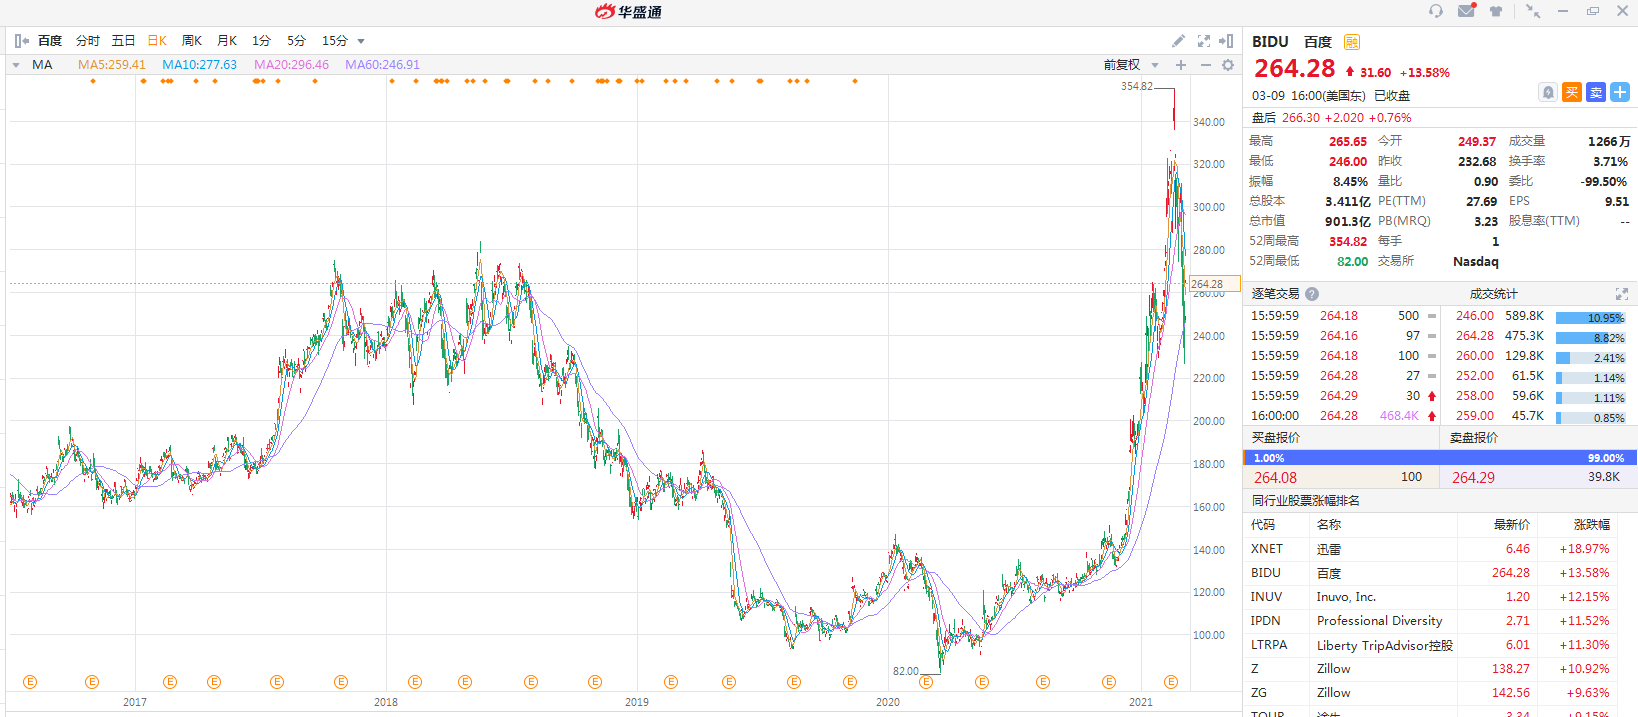1638x717 pixels.
Task: Click the bid price 264.08
Action: click(x=1275, y=478)
